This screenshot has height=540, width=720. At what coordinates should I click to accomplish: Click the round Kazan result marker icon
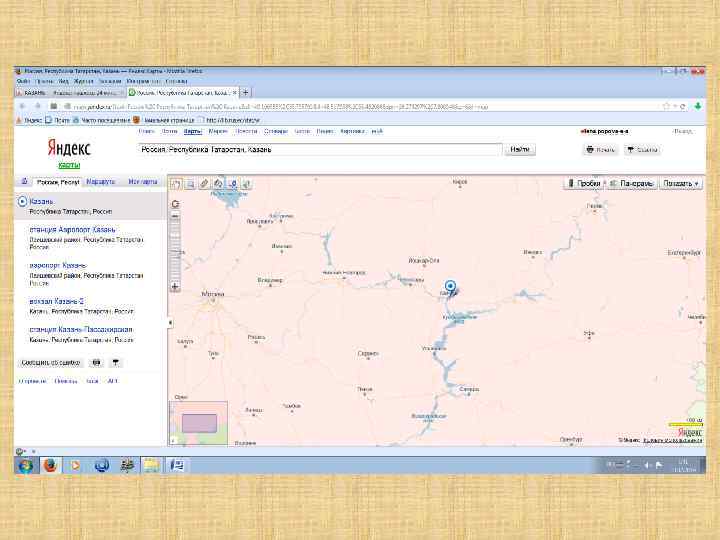coord(22,201)
